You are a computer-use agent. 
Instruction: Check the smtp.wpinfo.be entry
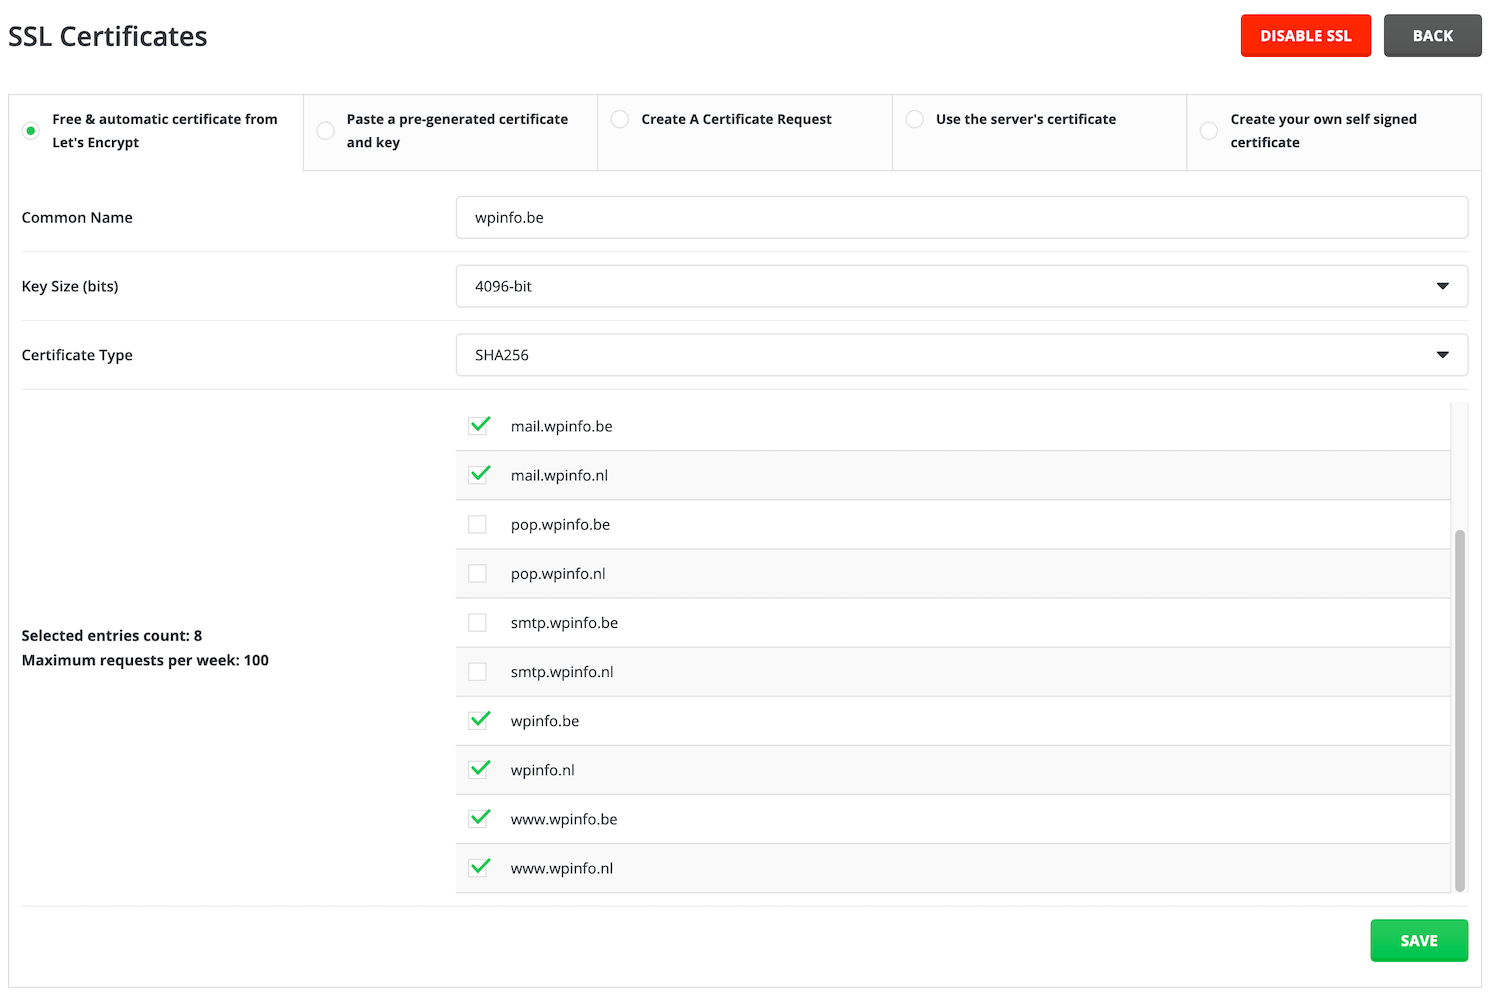coord(478,622)
